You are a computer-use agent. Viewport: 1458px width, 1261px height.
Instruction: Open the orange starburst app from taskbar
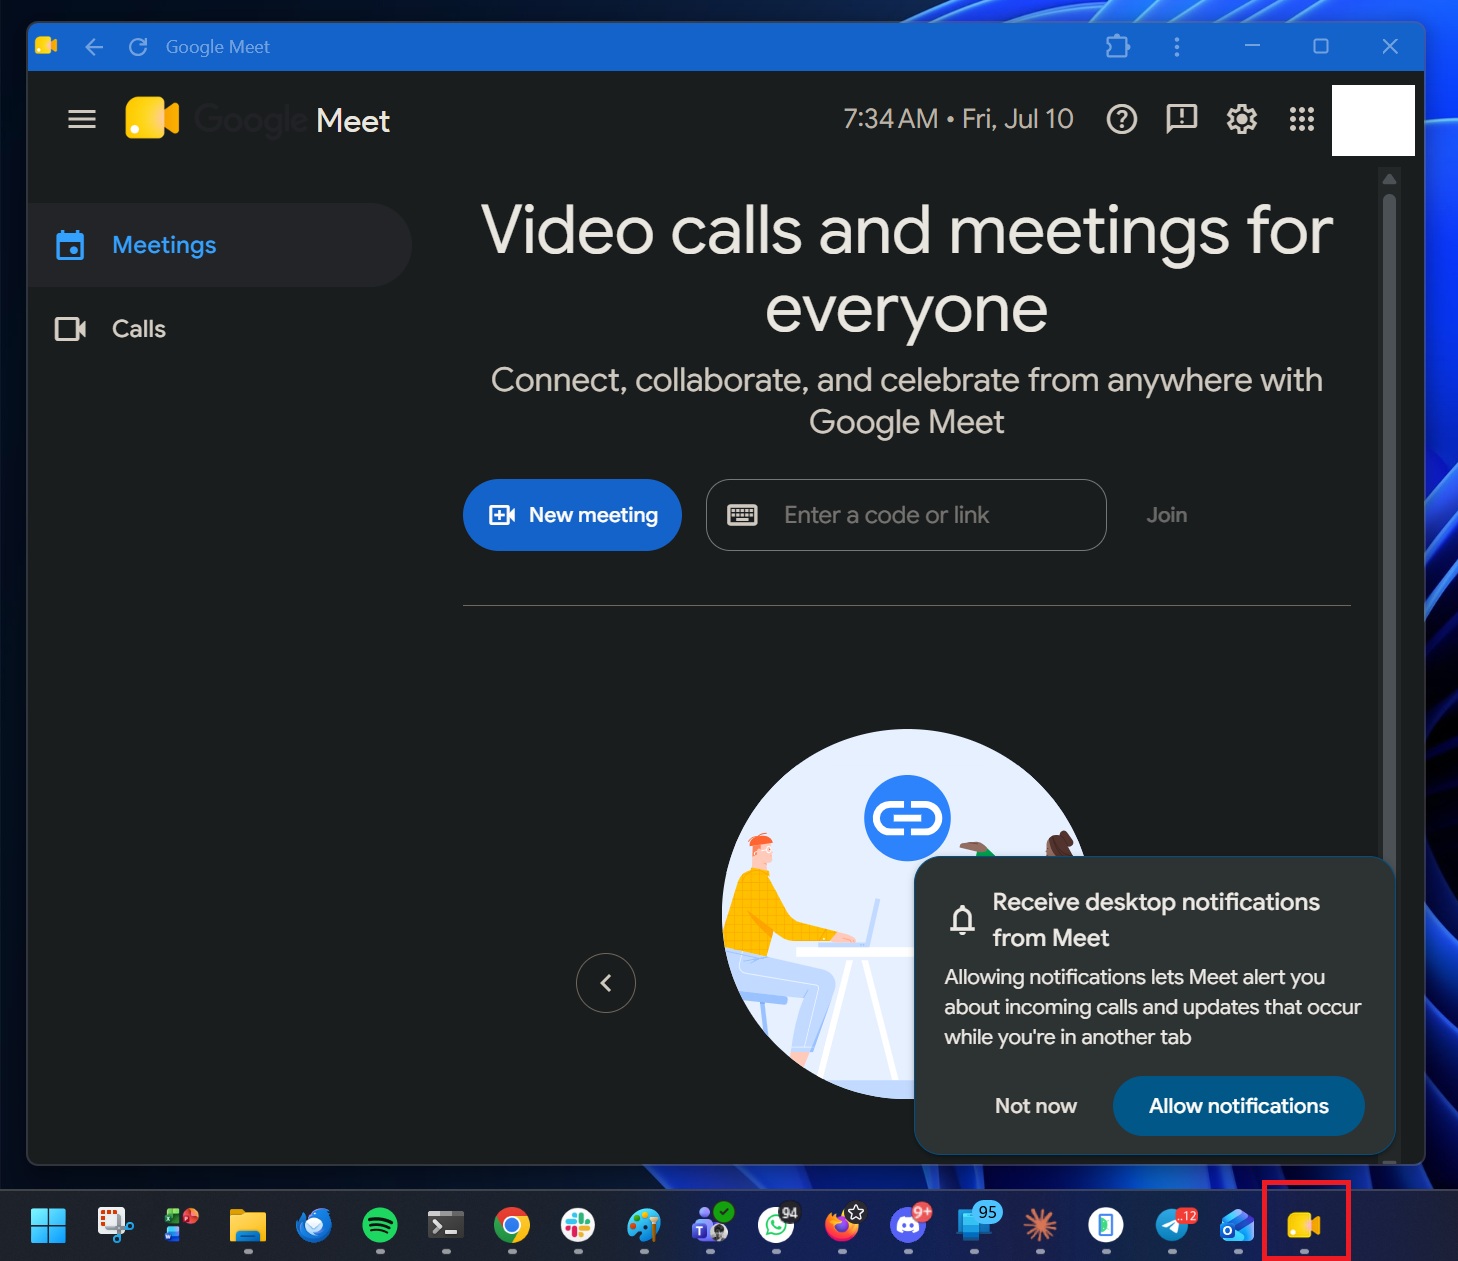[1040, 1225]
